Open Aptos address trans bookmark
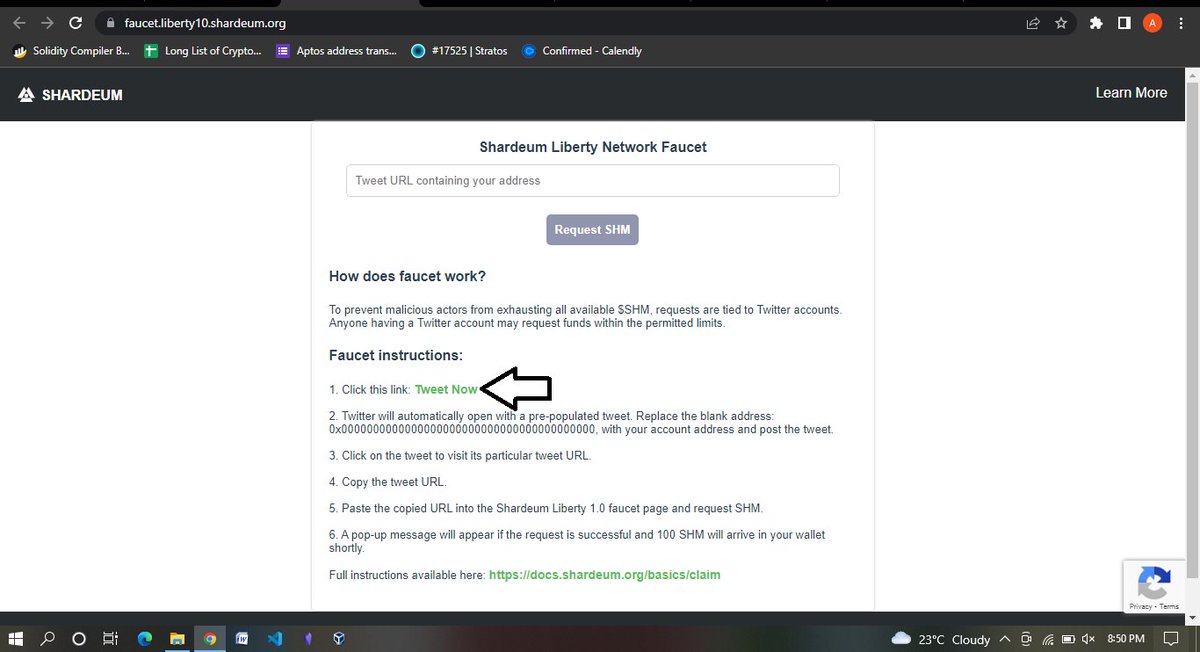 coord(336,51)
